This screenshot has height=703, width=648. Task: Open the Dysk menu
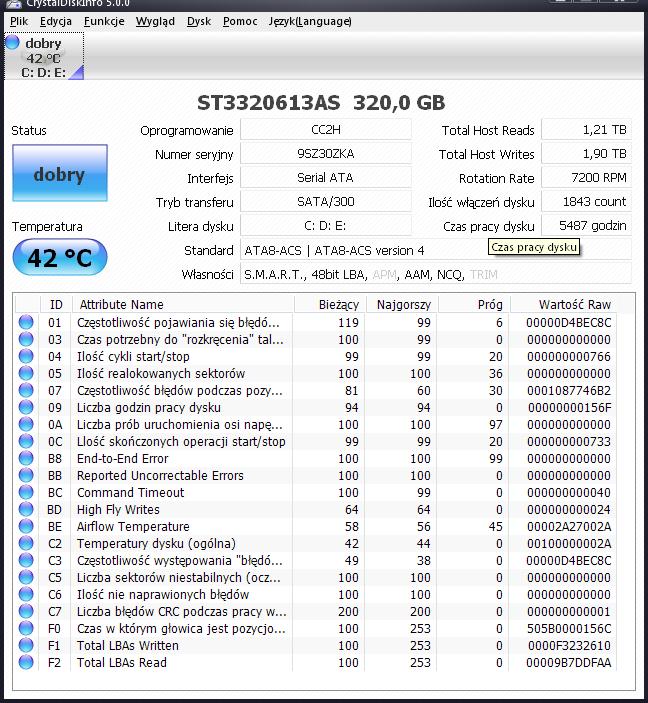click(199, 22)
